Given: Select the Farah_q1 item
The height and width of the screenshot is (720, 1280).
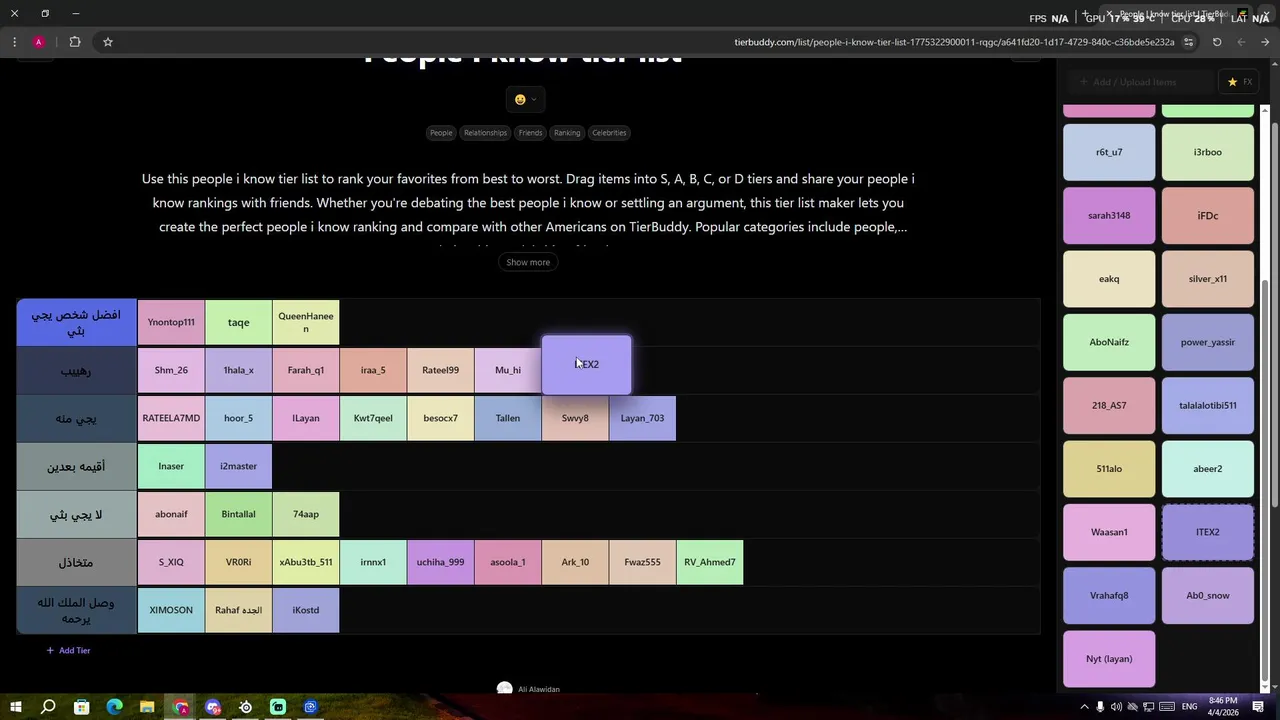Looking at the screenshot, I should pyautogui.click(x=306, y=370).
